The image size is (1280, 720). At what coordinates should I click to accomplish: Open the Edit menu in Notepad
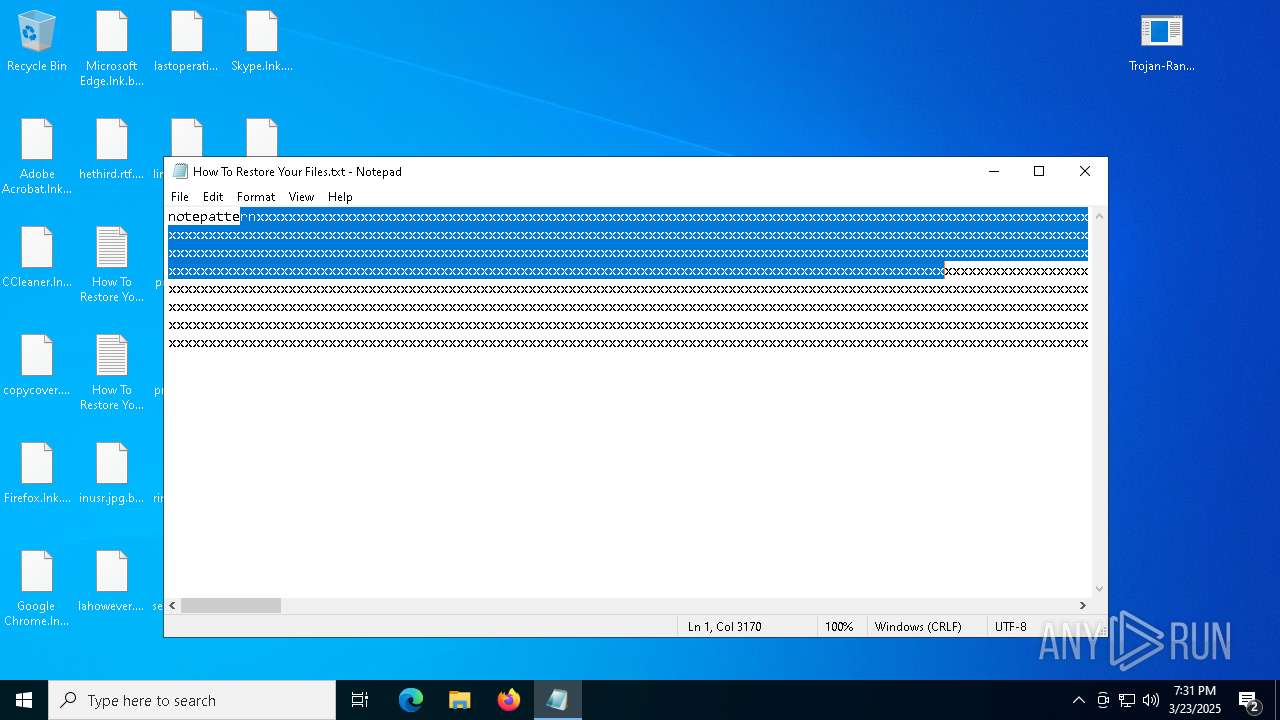[x=213, y=197]
